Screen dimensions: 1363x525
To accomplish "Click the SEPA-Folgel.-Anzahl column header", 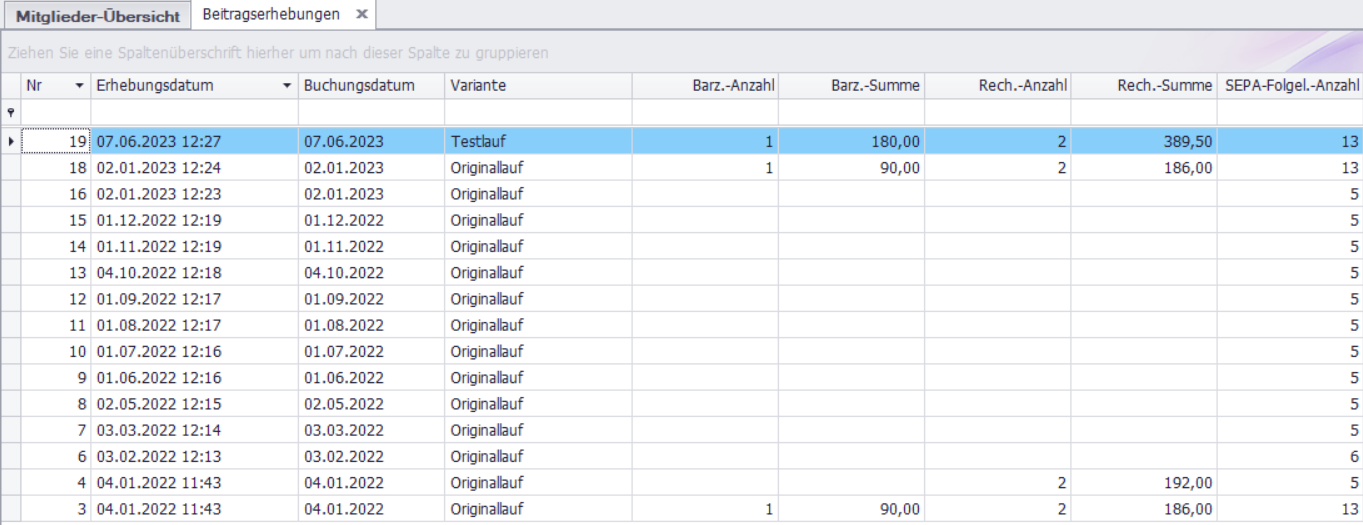I will [x=1290, y=86].
